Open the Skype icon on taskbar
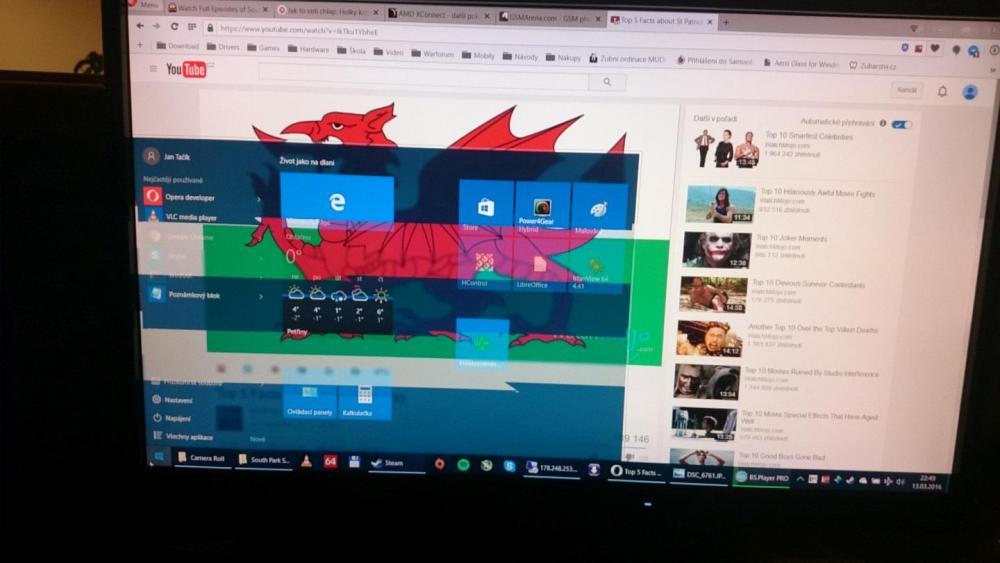The height and width of the screenshot is (563, 1000). pos(509,466)
